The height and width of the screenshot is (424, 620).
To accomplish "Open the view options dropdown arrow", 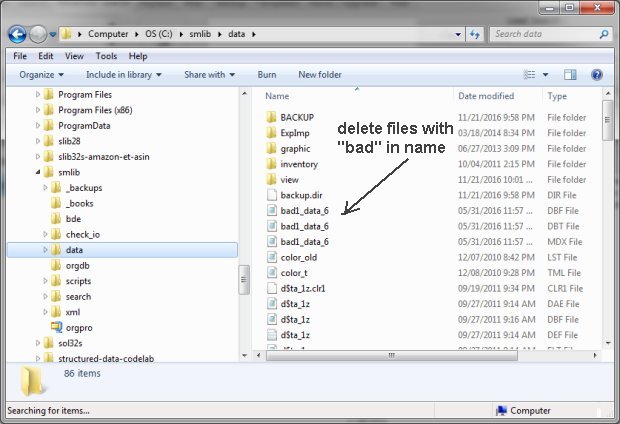I will [545, 75].
